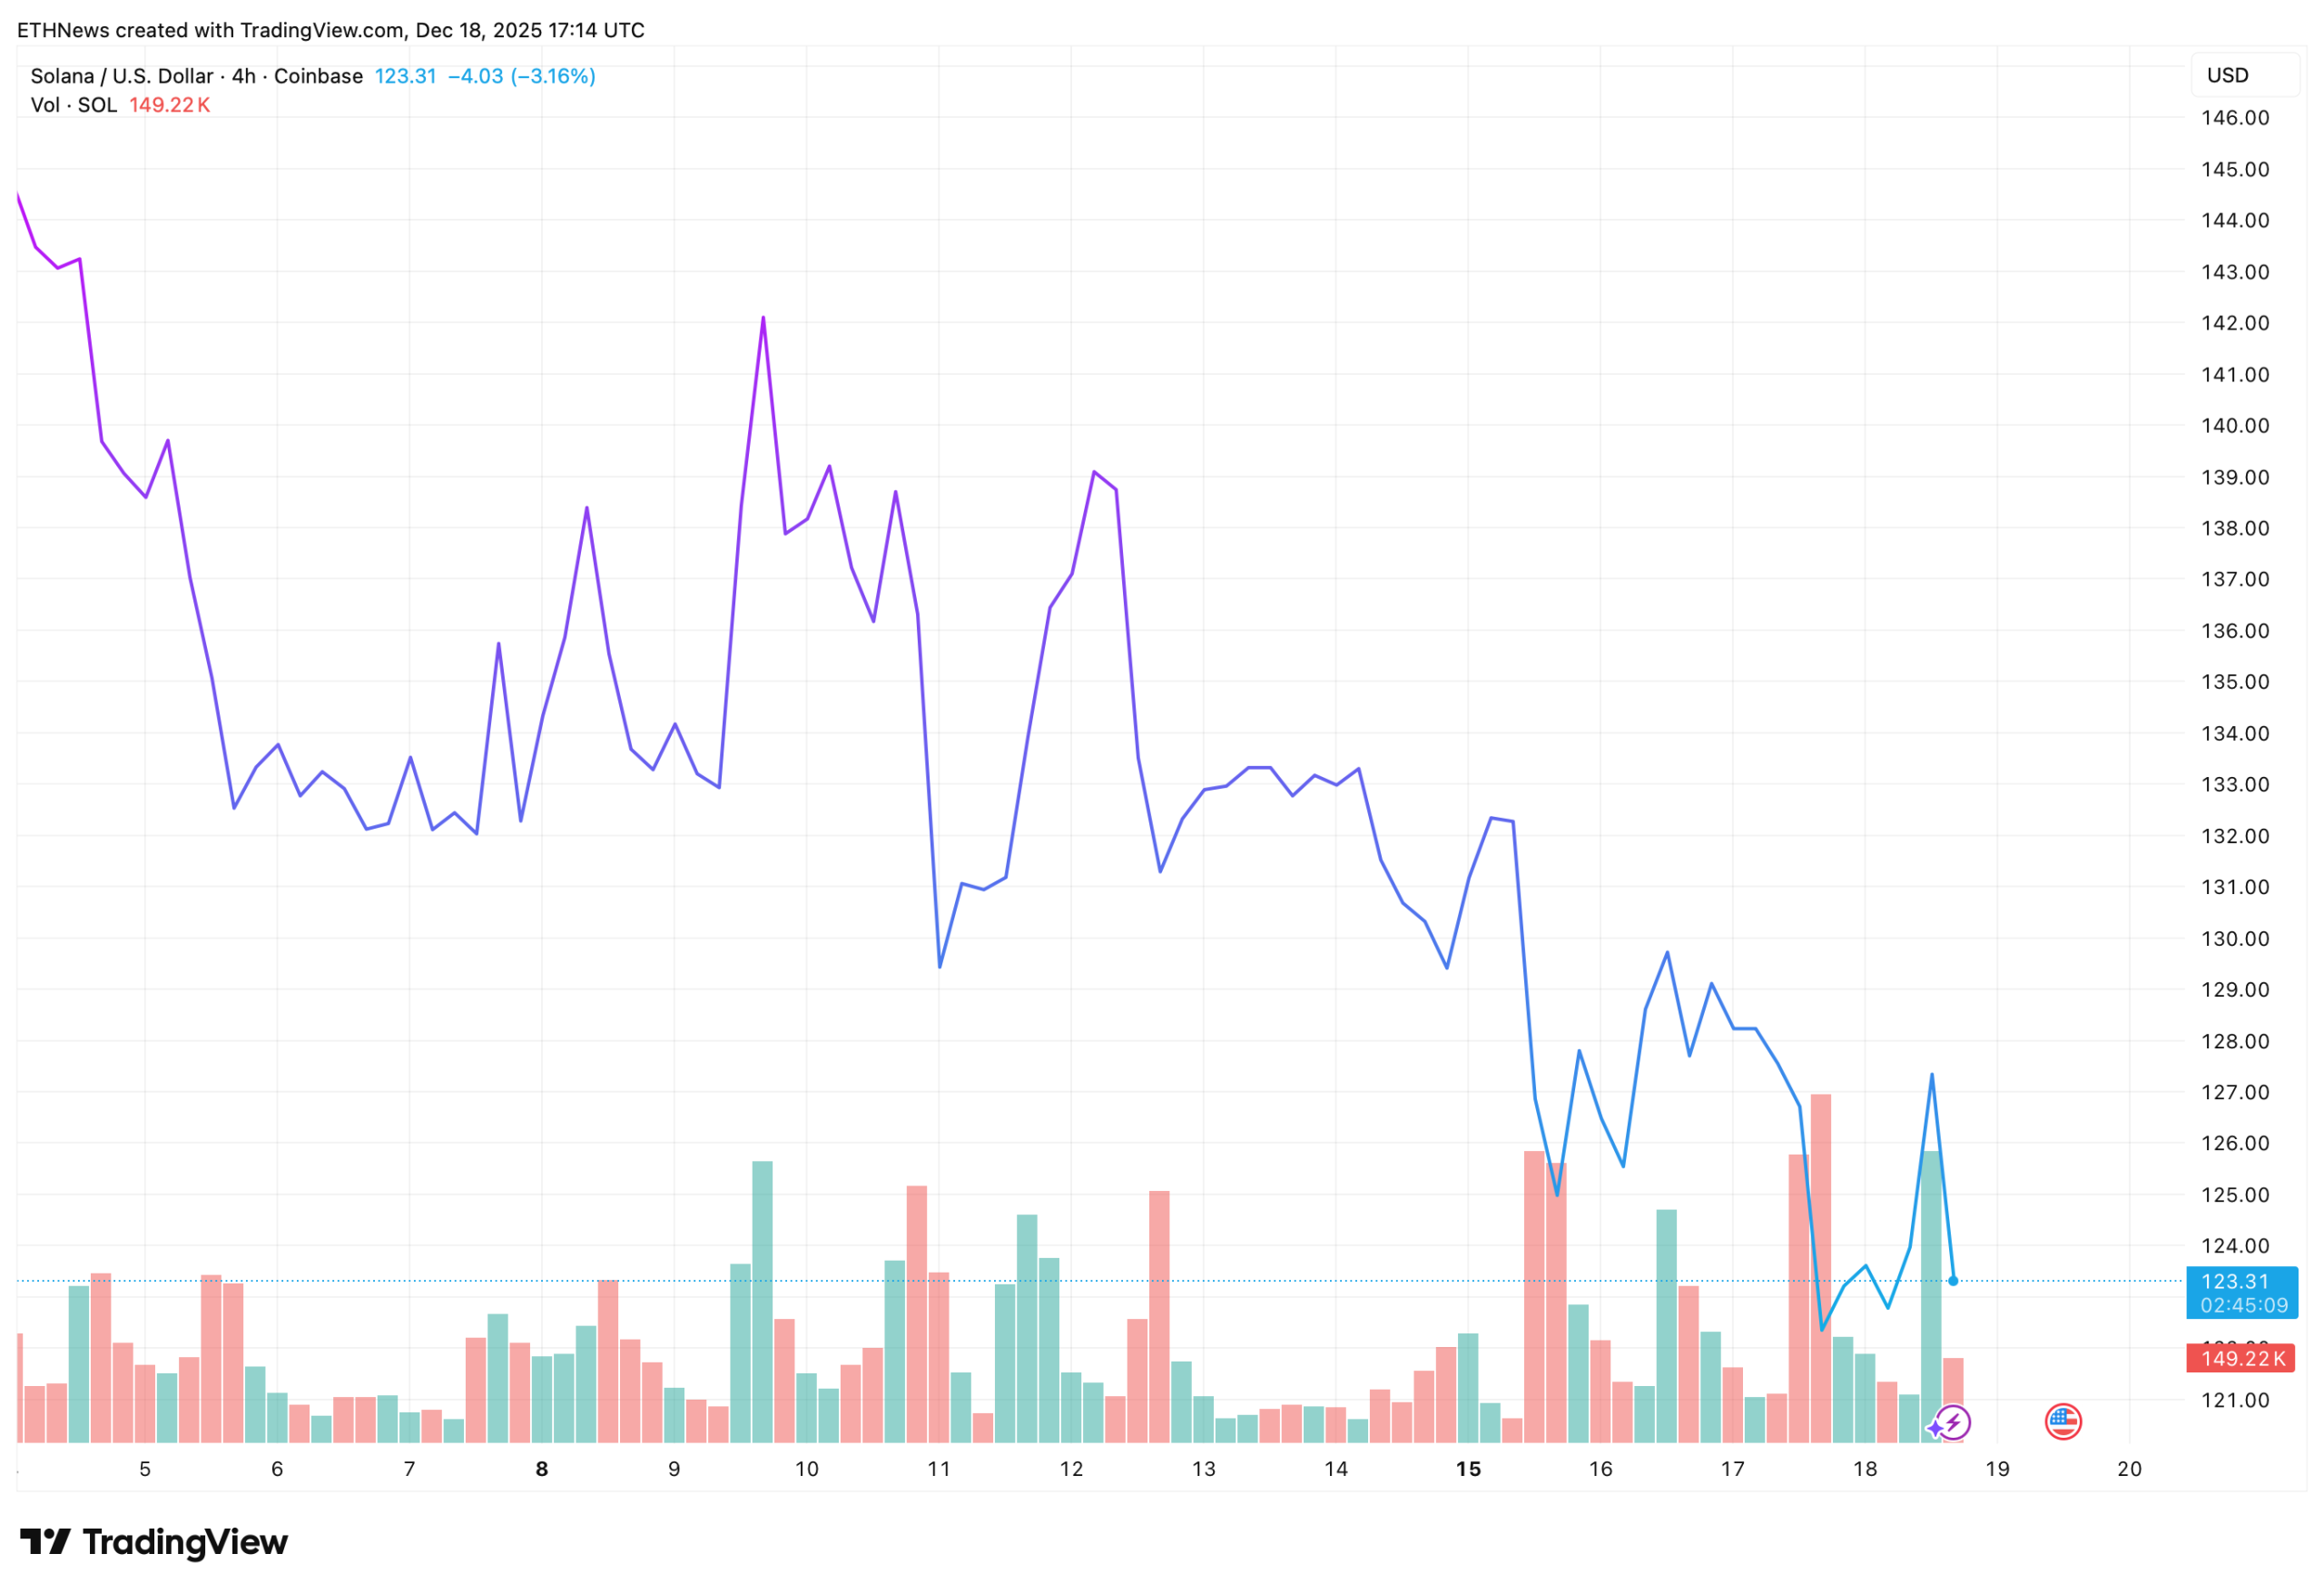Click the 20 date label on the time axis
This screenshot has height=1593, width=2324.
(x=2129, y=1469)
